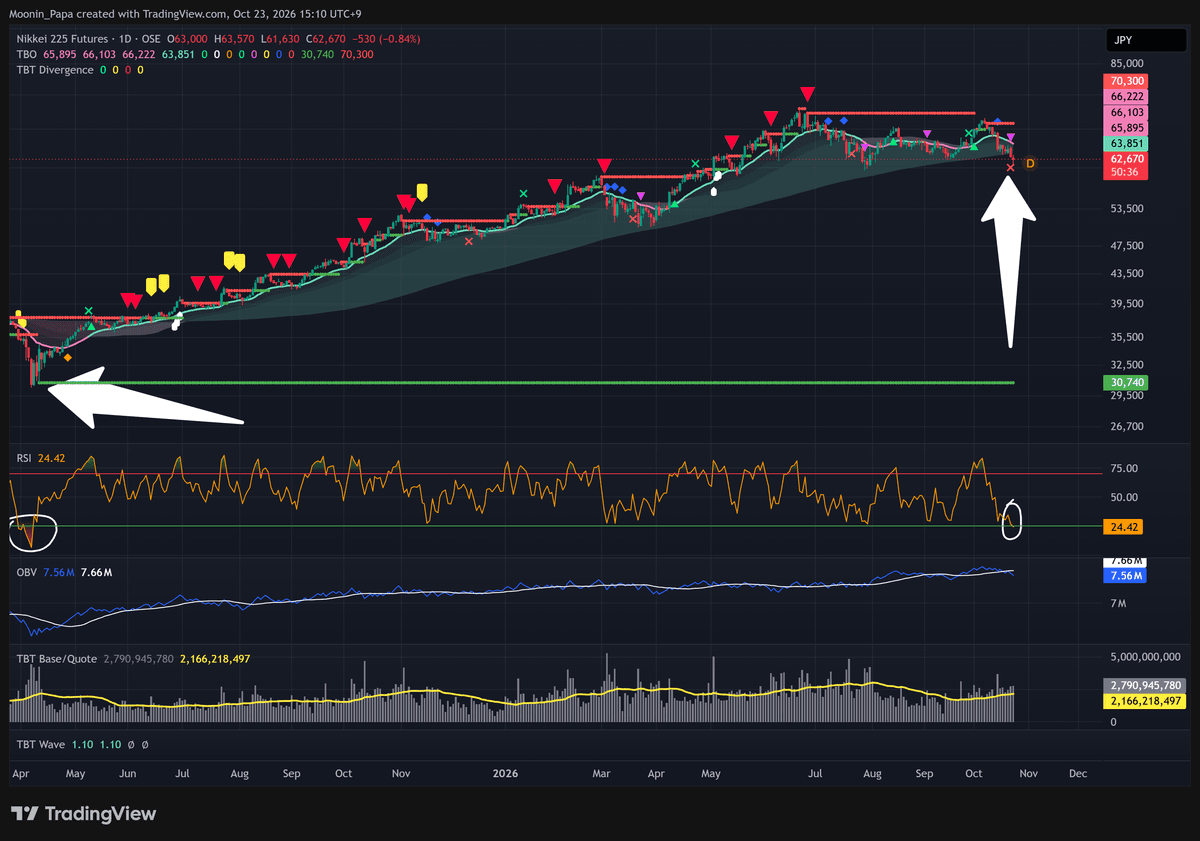Viewport: 1200px width, 841px height.
Task: Click the Dec label on the time axis
Action: point(1078,773)
